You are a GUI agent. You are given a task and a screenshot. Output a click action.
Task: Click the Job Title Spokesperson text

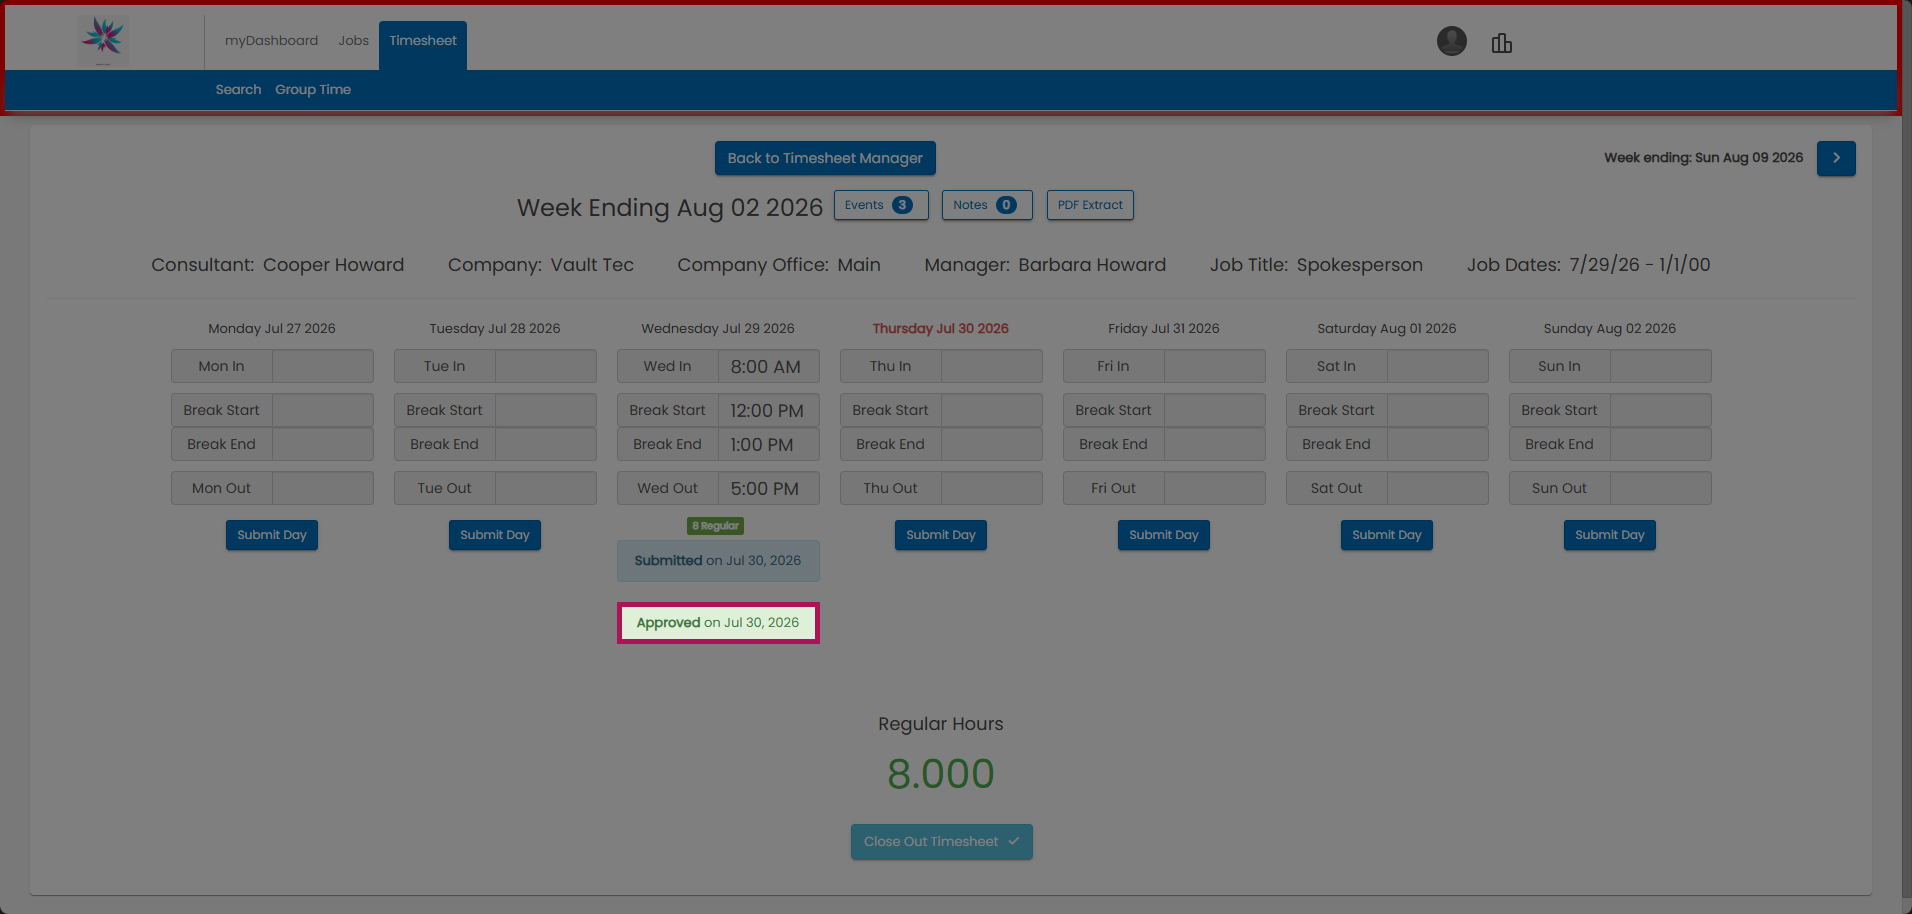(x=1359, y=265)
